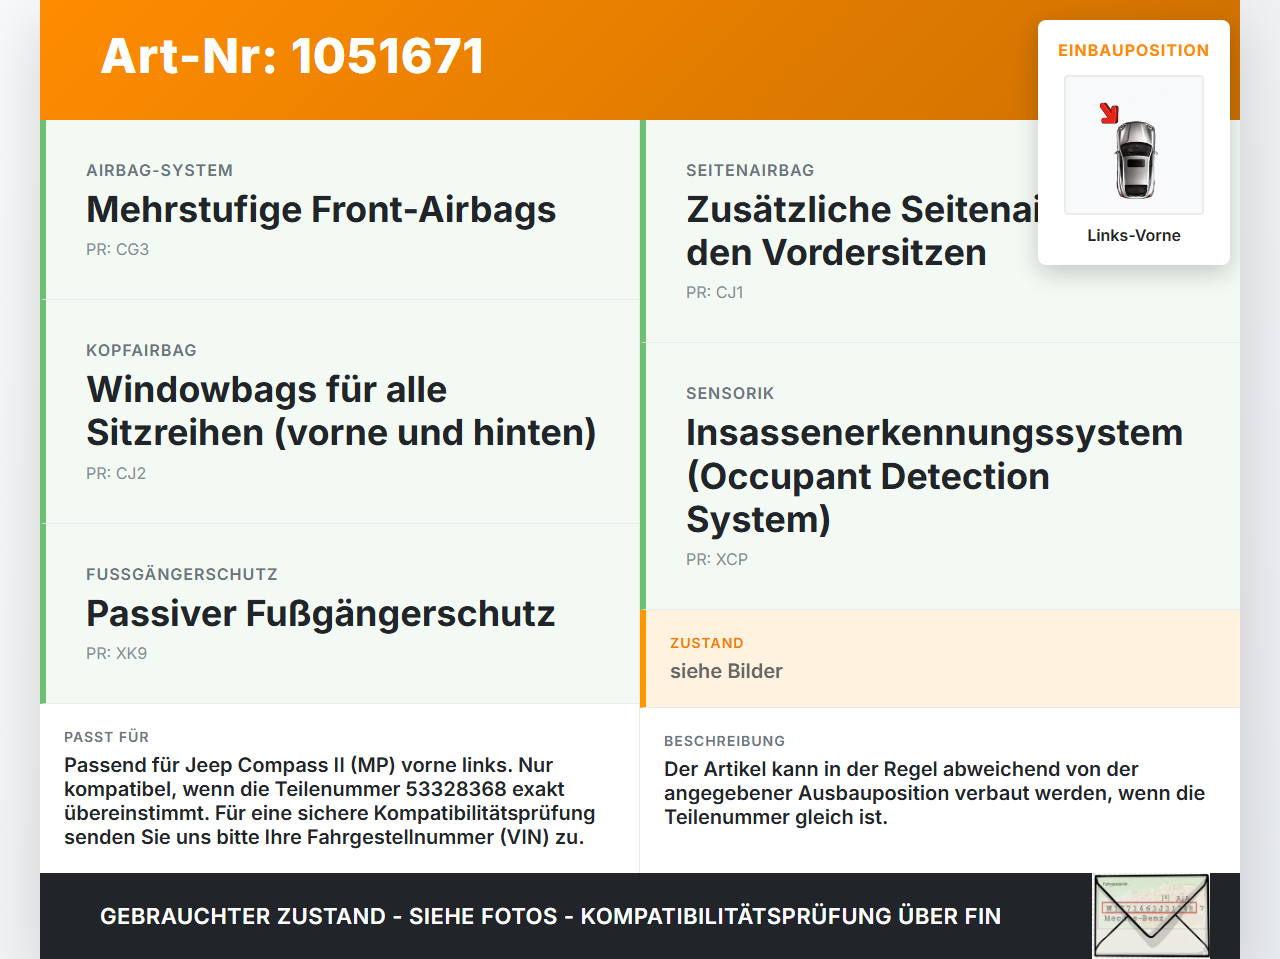The width and height of the screenshot is (1280, 959).
Task: Click the PR: XK9 code
Action: coord(116,653)
